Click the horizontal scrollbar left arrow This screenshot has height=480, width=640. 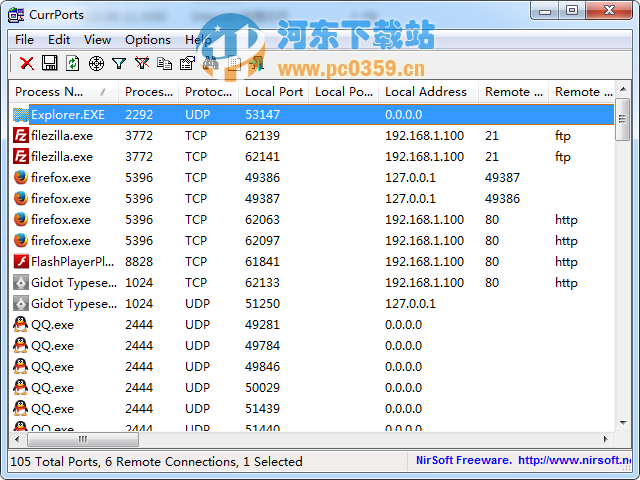coord(17,439)
